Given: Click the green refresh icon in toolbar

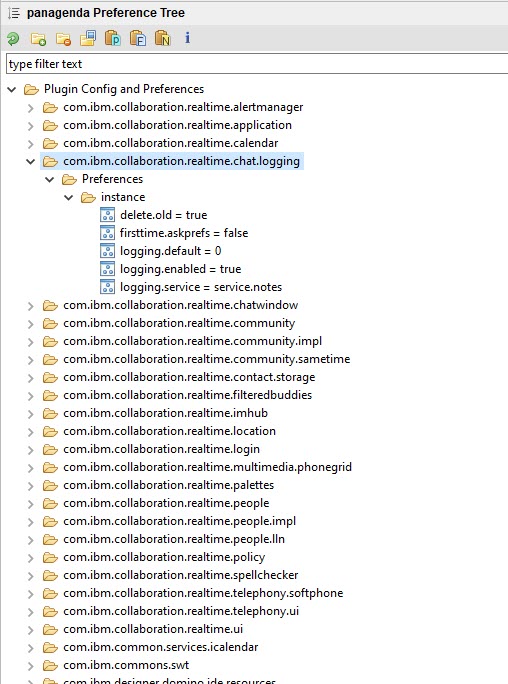Looking at the screenshot, I should 13,39.
